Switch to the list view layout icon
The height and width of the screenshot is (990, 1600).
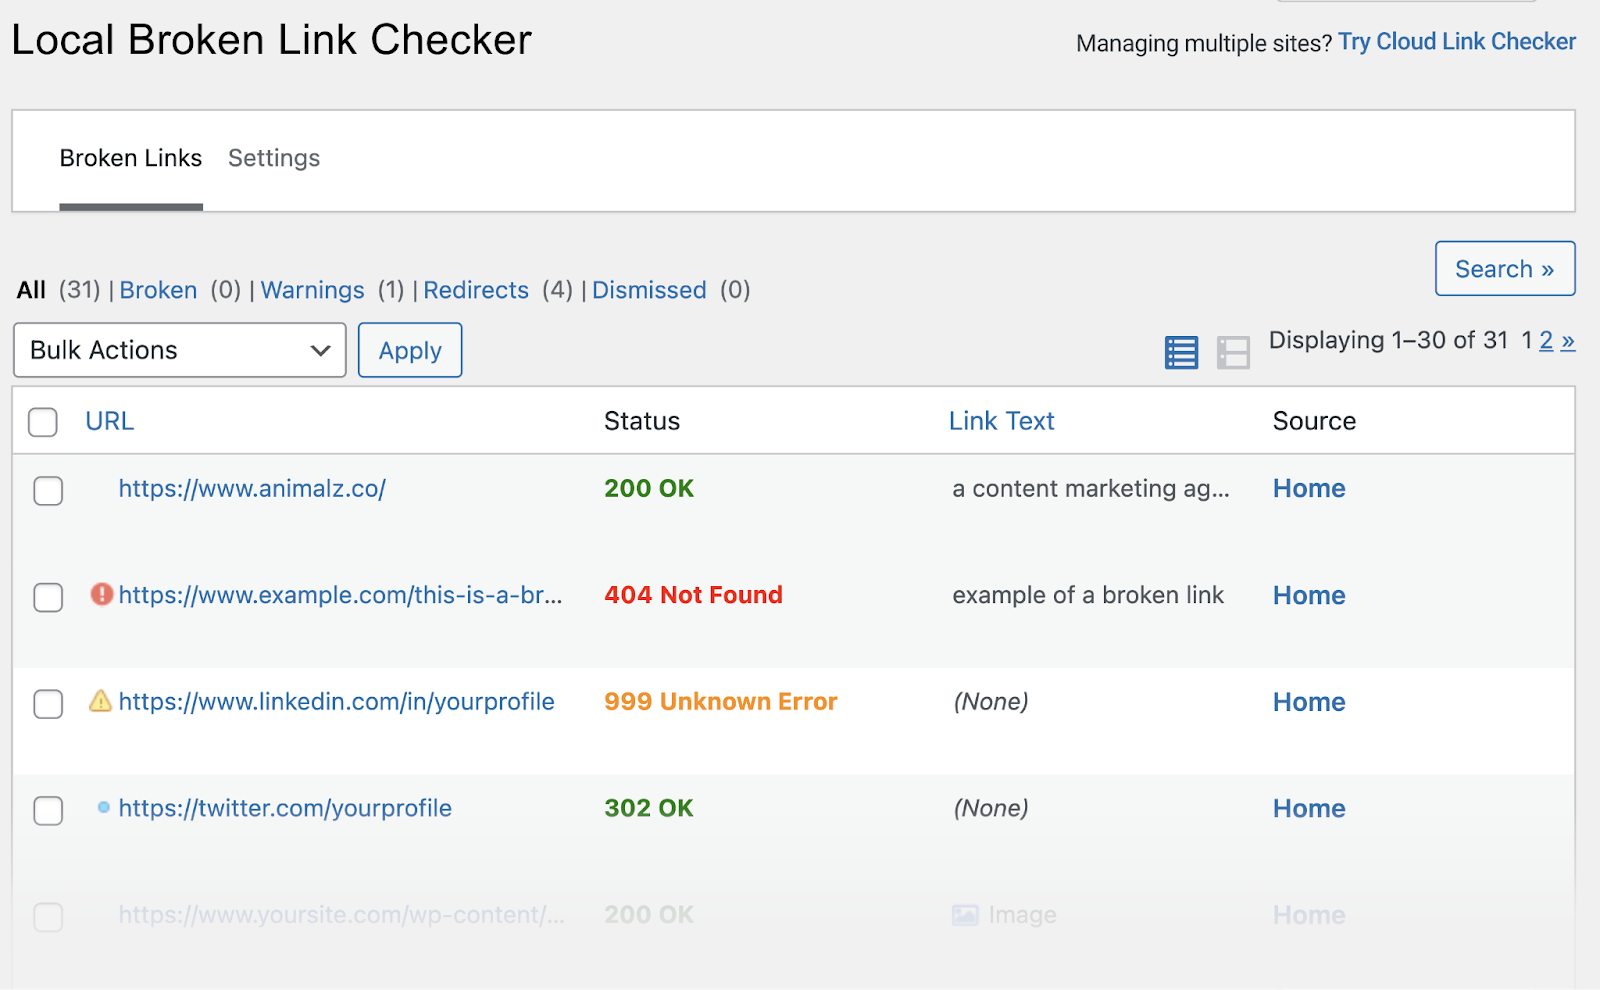pyautogui.click(x=1181, y=351)
